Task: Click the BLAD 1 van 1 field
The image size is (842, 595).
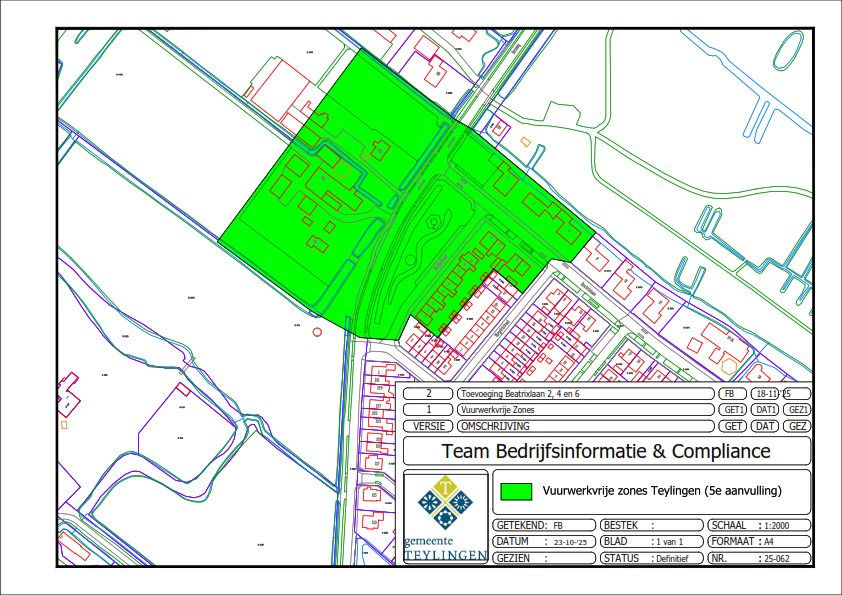Action: click(x=650, y=541)
